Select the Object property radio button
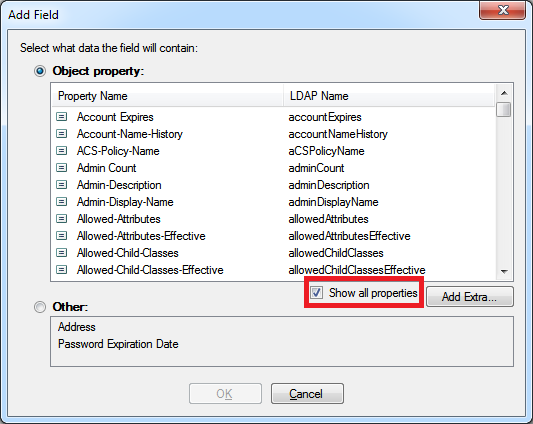Image resolution: width=533 pixels, height=424 pixels. coord(40,71)
